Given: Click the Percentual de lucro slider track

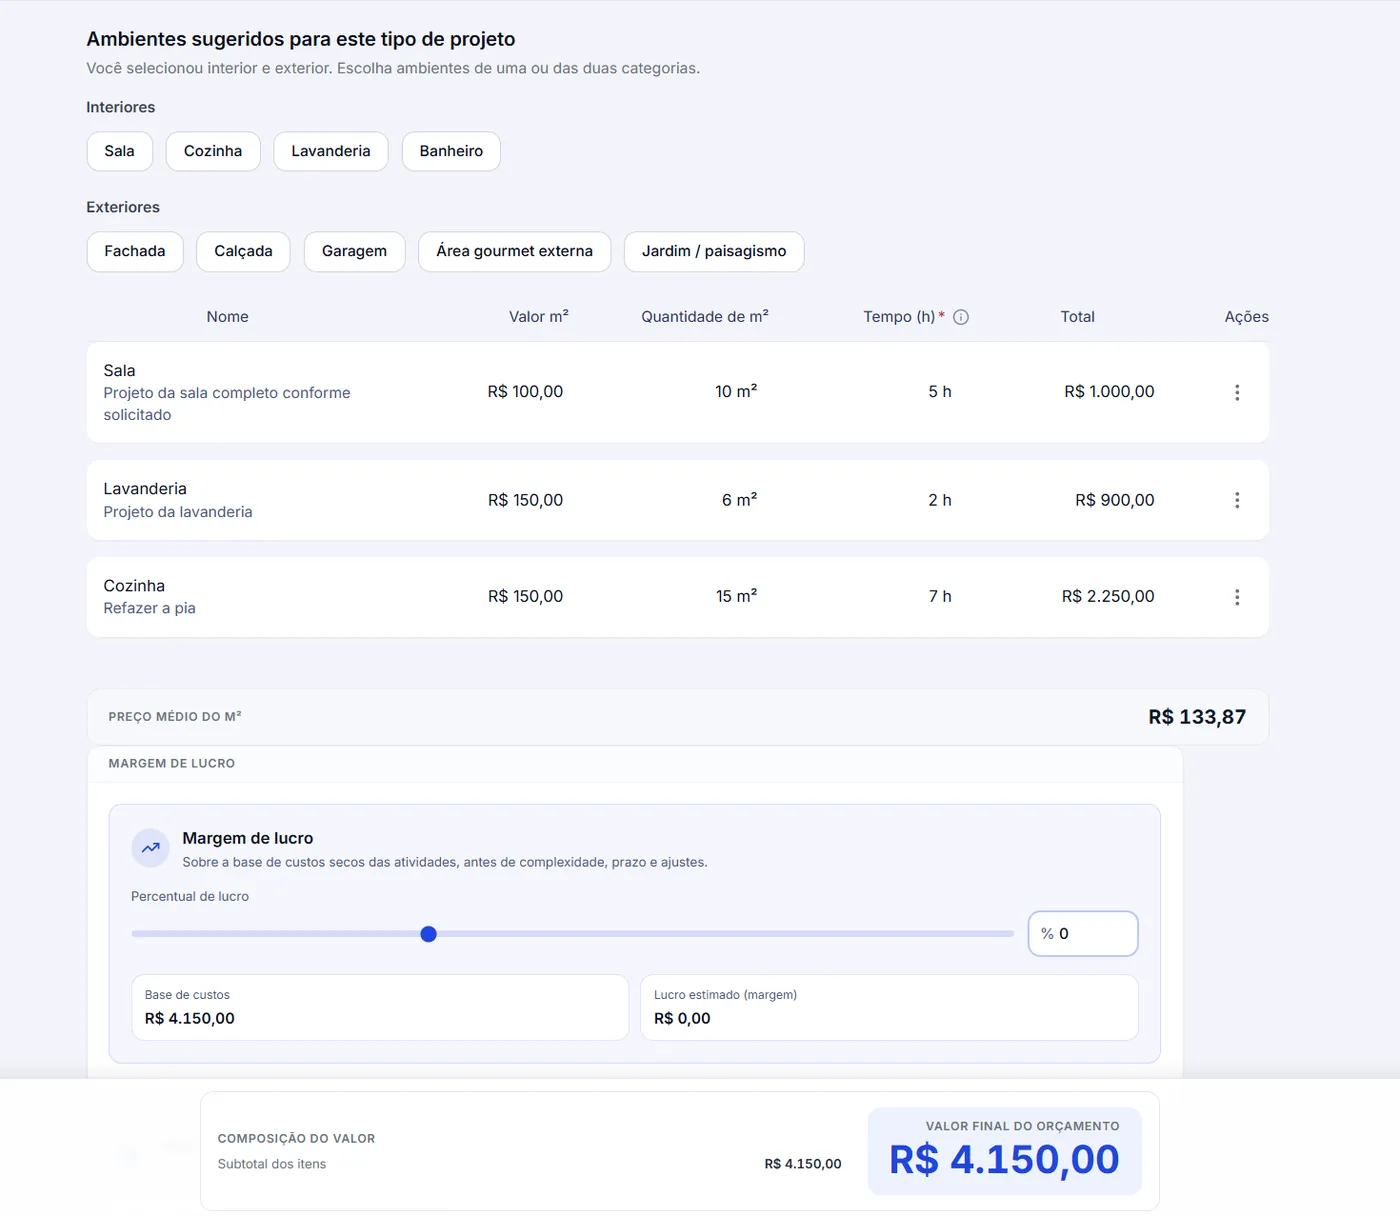Looking at the screenshot, I should click(x=572, y=934).
